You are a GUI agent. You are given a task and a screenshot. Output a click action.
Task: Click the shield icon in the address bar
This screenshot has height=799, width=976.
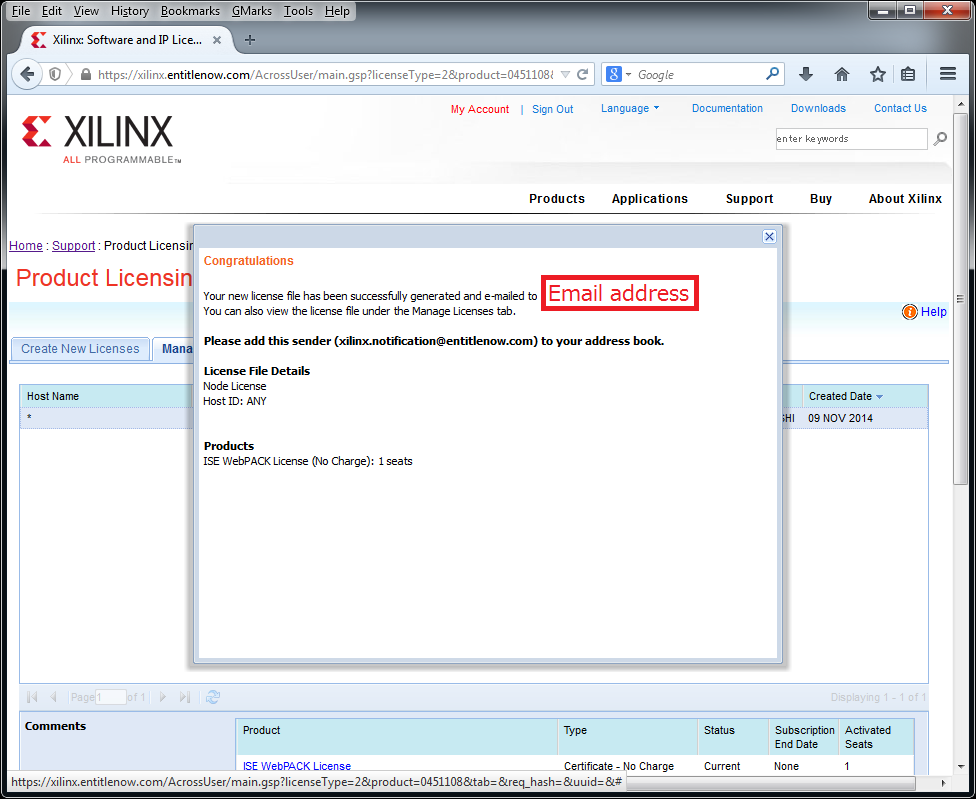(x=55, y=75)
